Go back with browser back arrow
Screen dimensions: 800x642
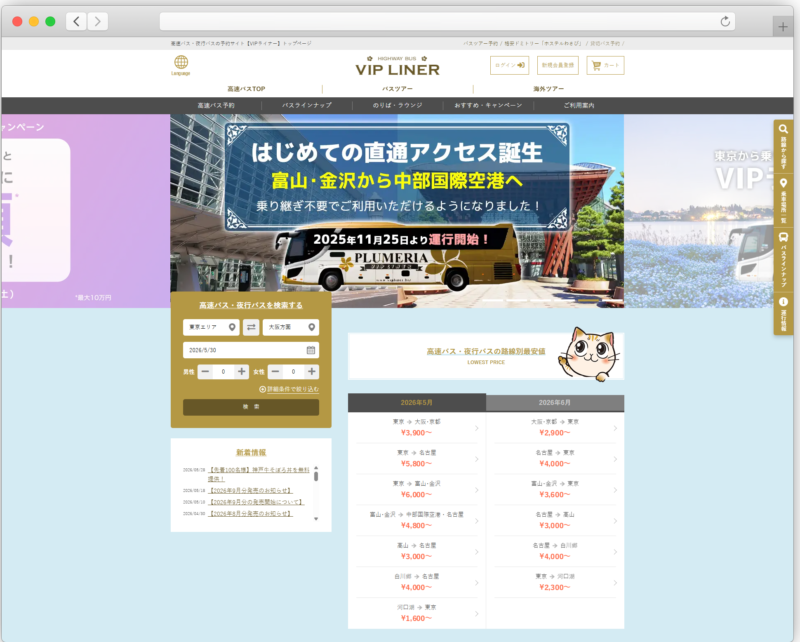click(x=76, y=21)
